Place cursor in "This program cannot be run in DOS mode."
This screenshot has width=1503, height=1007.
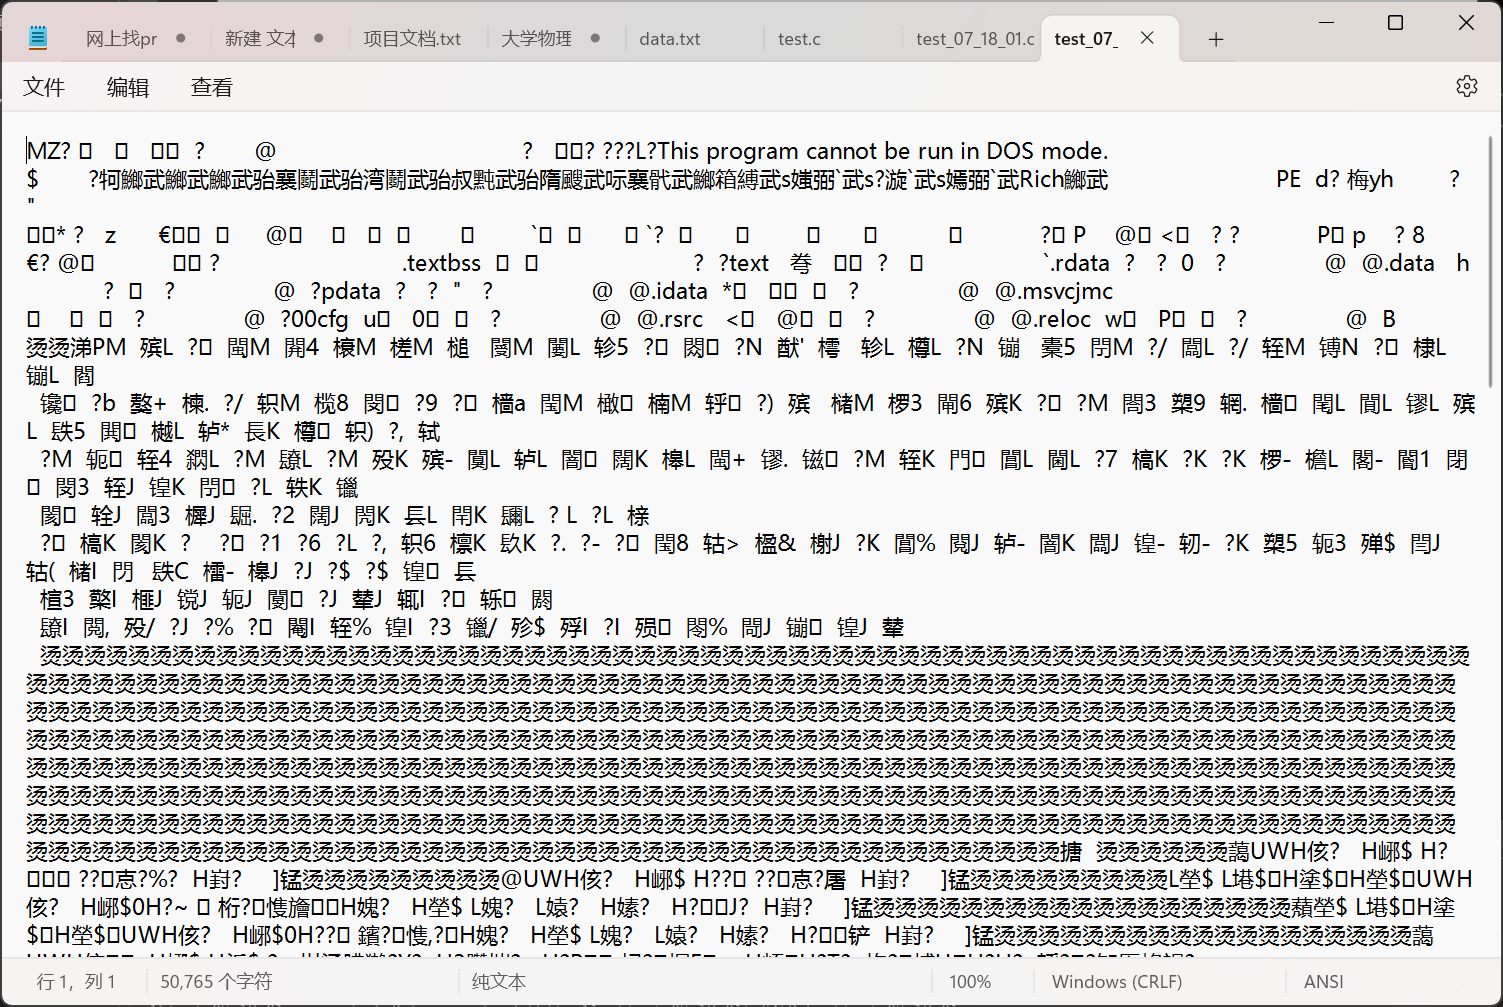tap(883, 151)
